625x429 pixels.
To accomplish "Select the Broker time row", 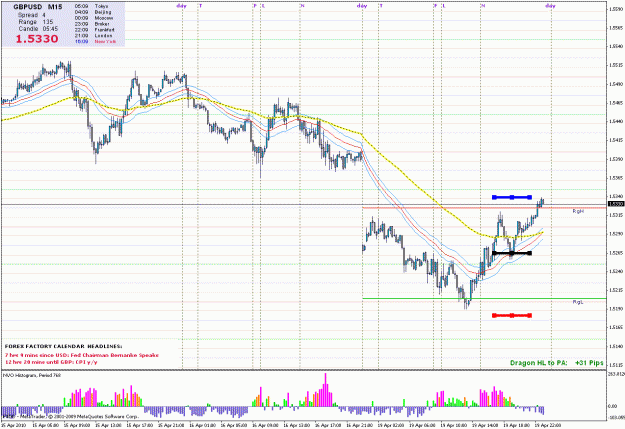I will (x=92, y=24).
